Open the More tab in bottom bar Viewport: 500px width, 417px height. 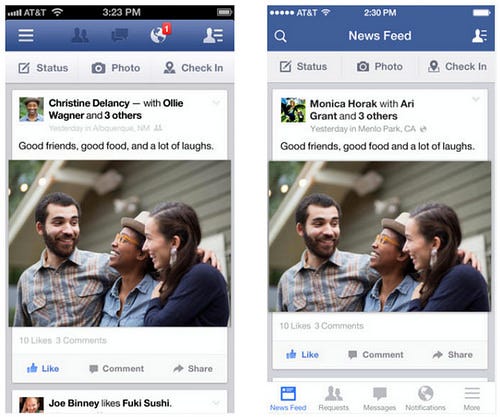tap(472, 398)
